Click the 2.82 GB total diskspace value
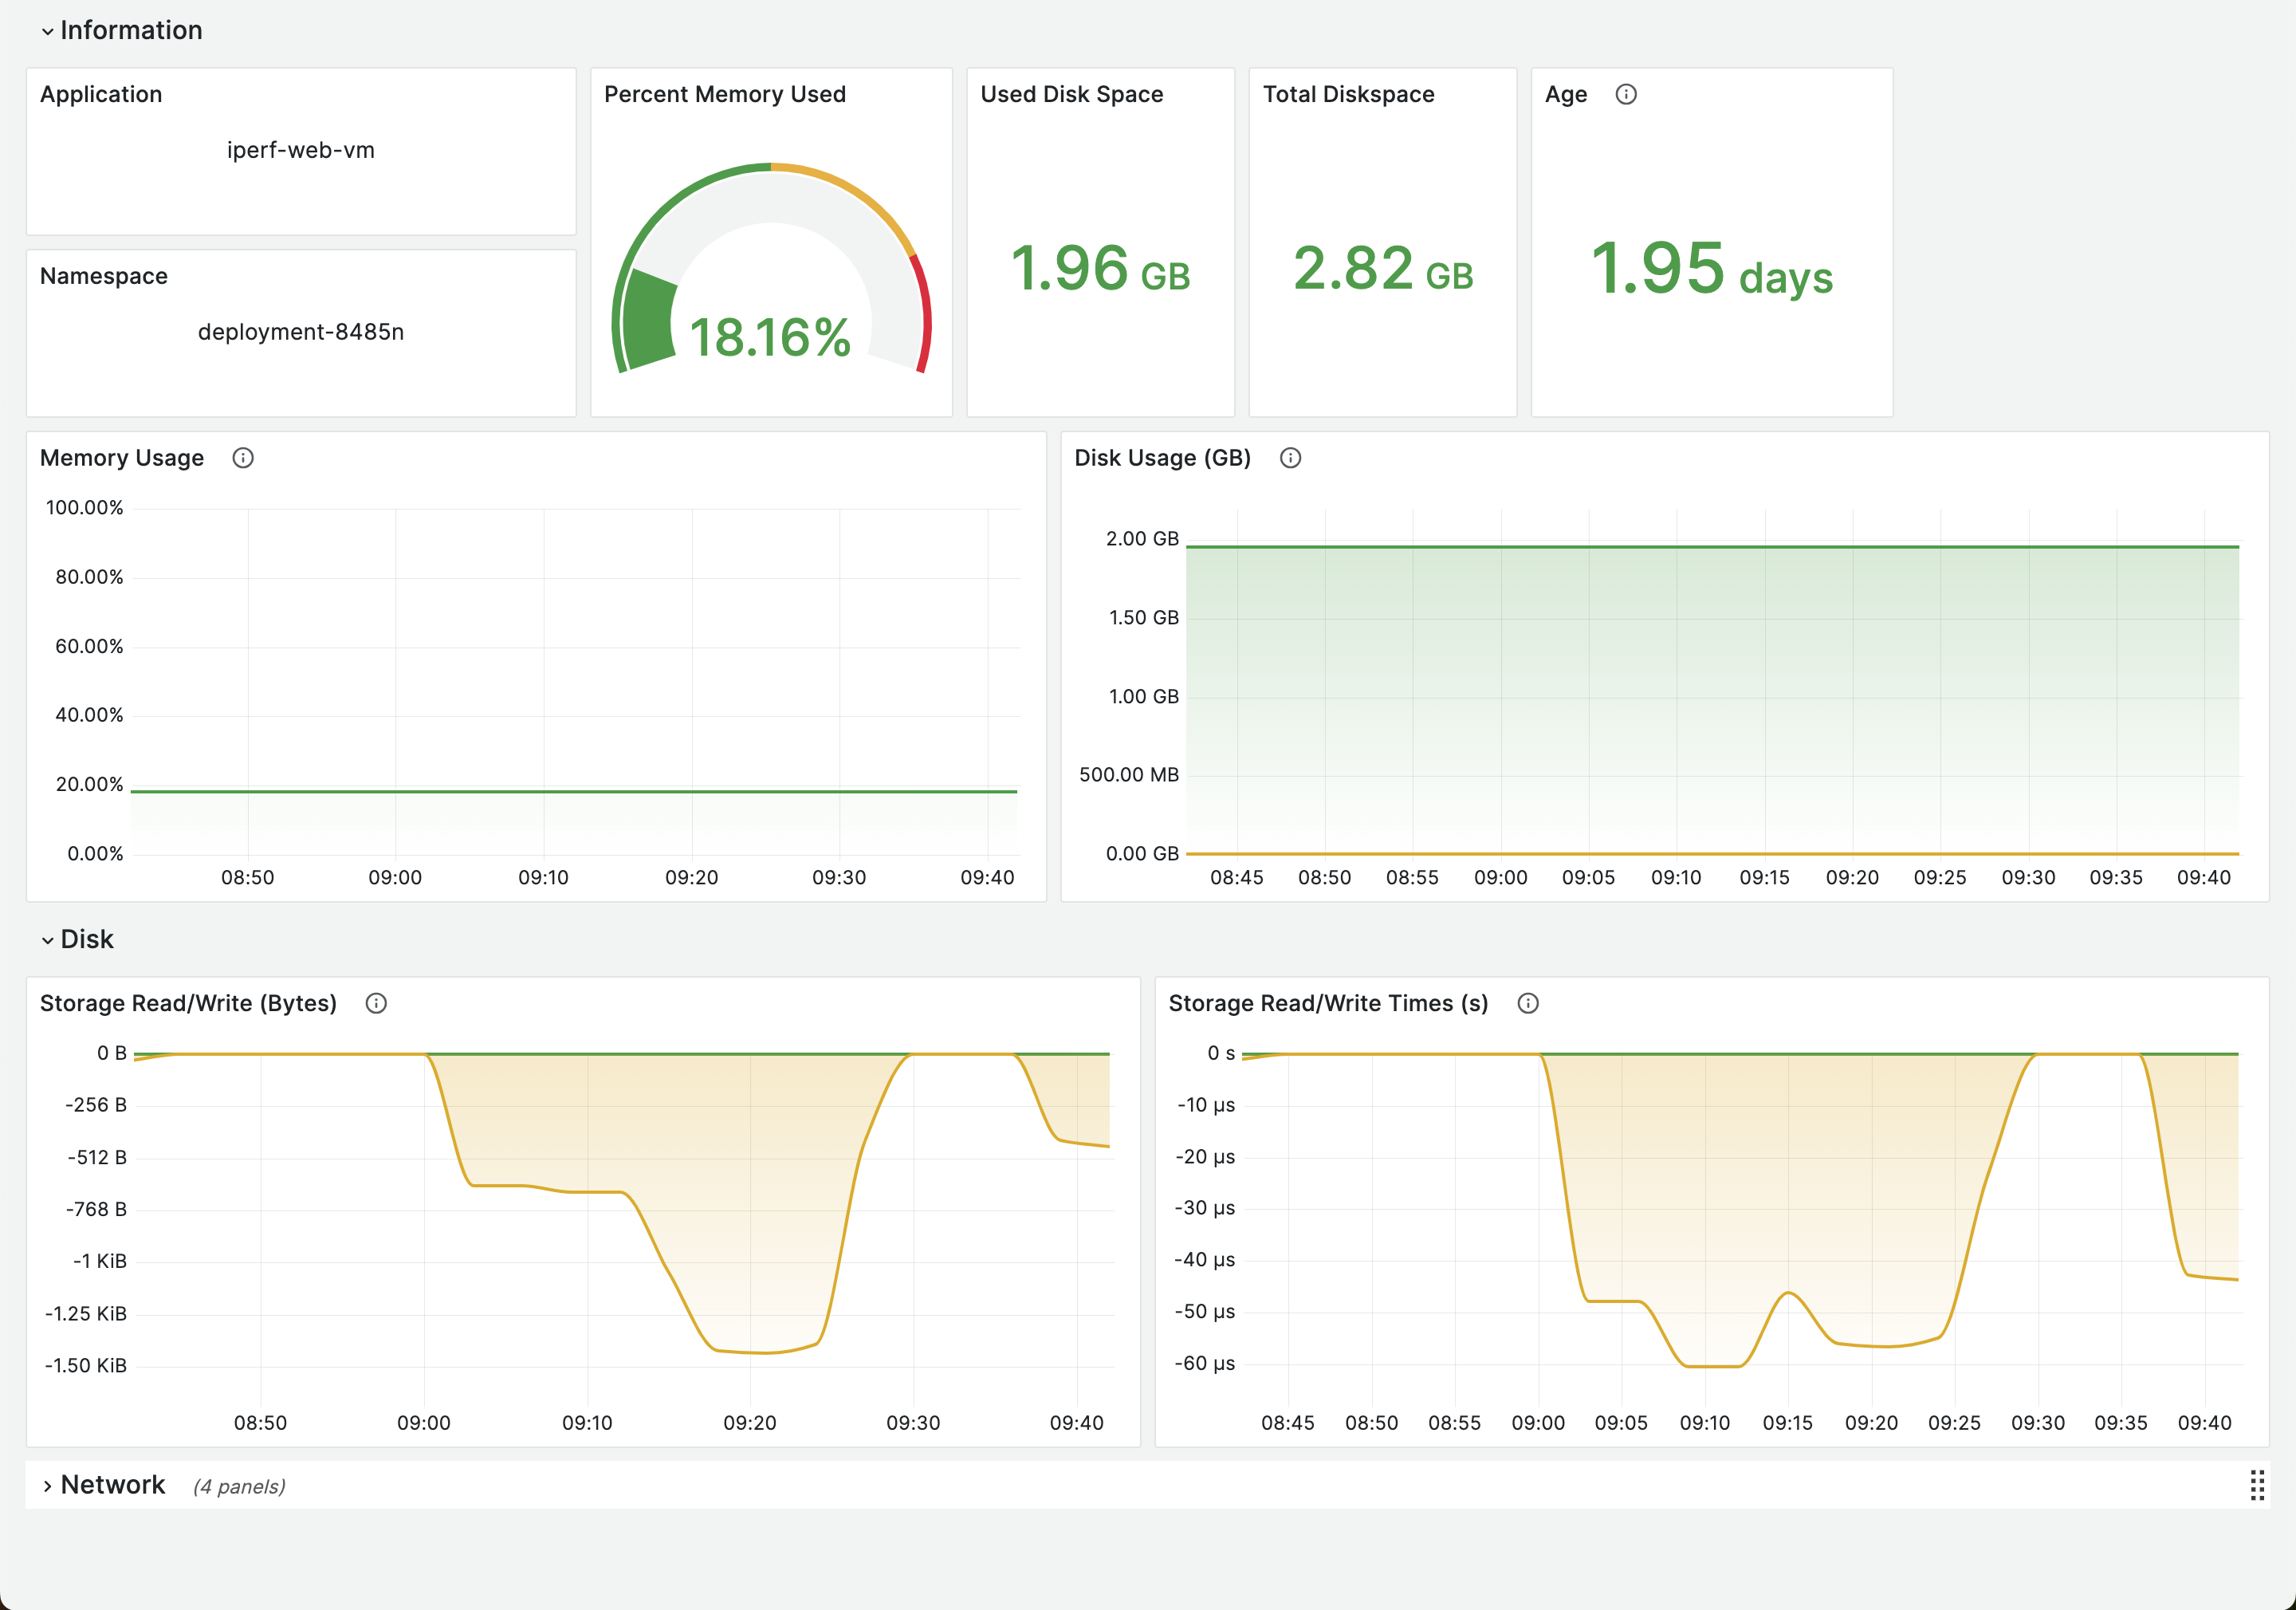The image size is (2296, 1610). (x=1382, y=269)
